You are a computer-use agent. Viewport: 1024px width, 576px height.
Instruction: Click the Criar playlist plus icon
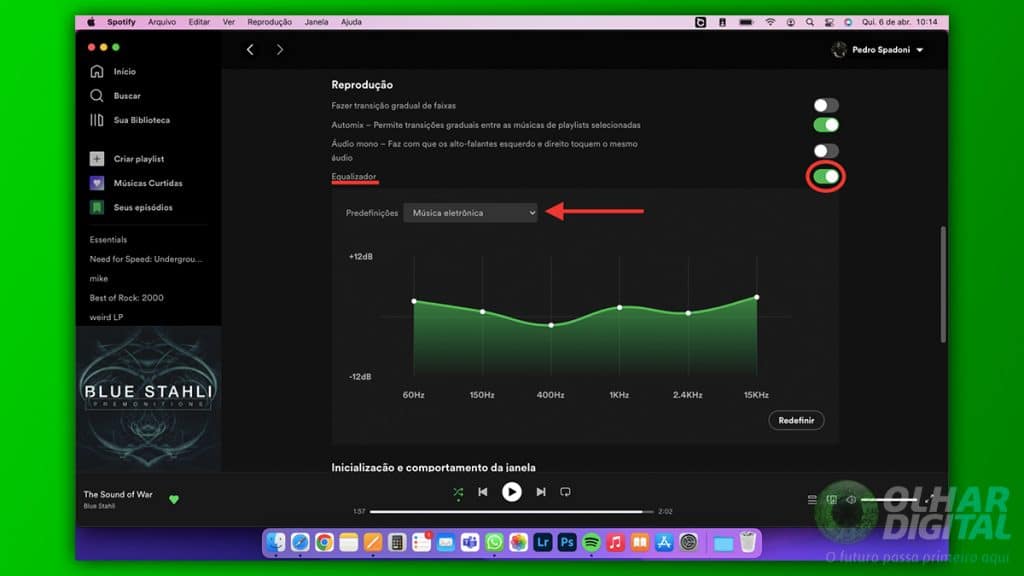[97, 159]
